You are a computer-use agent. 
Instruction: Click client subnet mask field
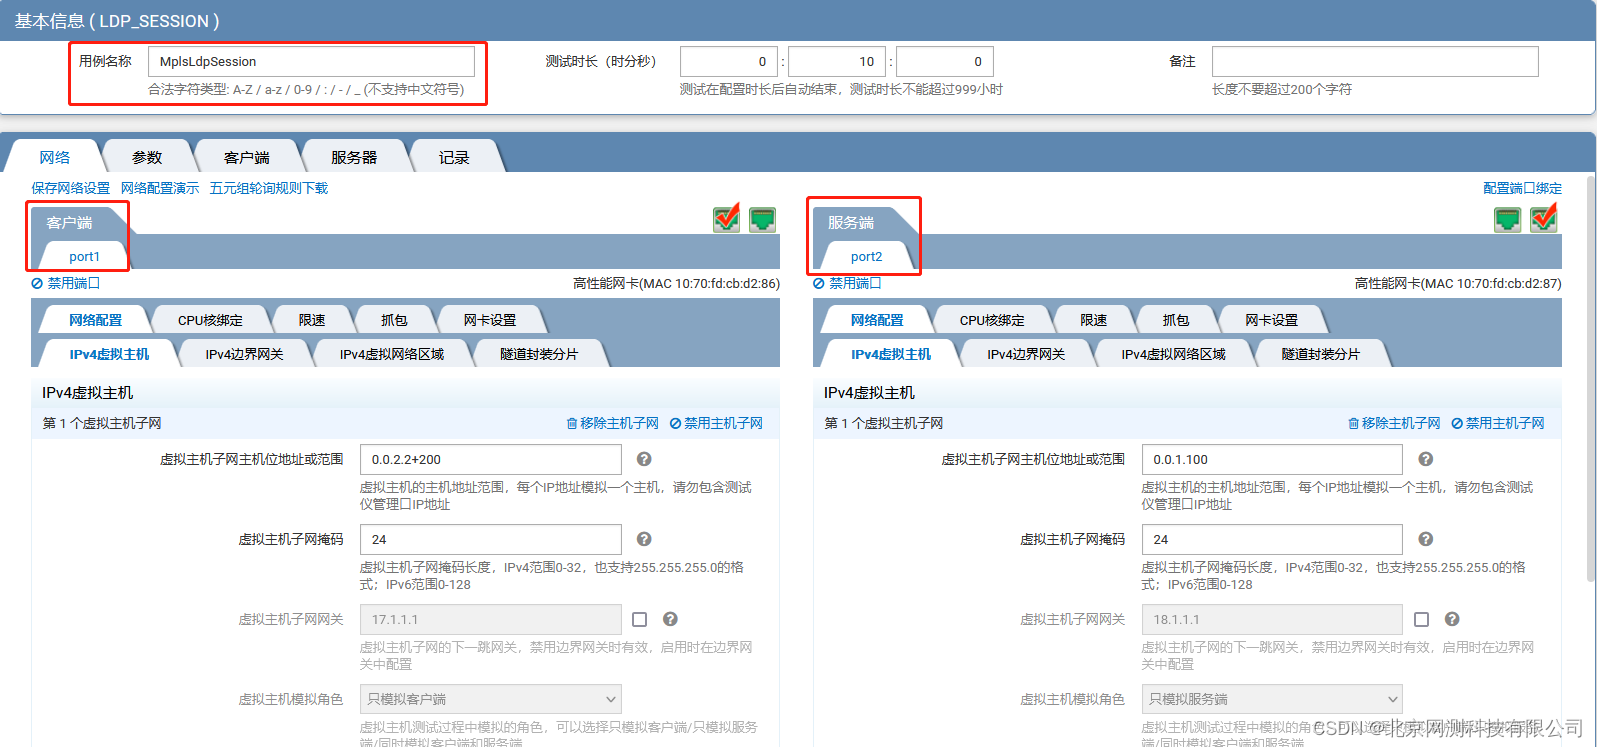click(x=491, y=539)
